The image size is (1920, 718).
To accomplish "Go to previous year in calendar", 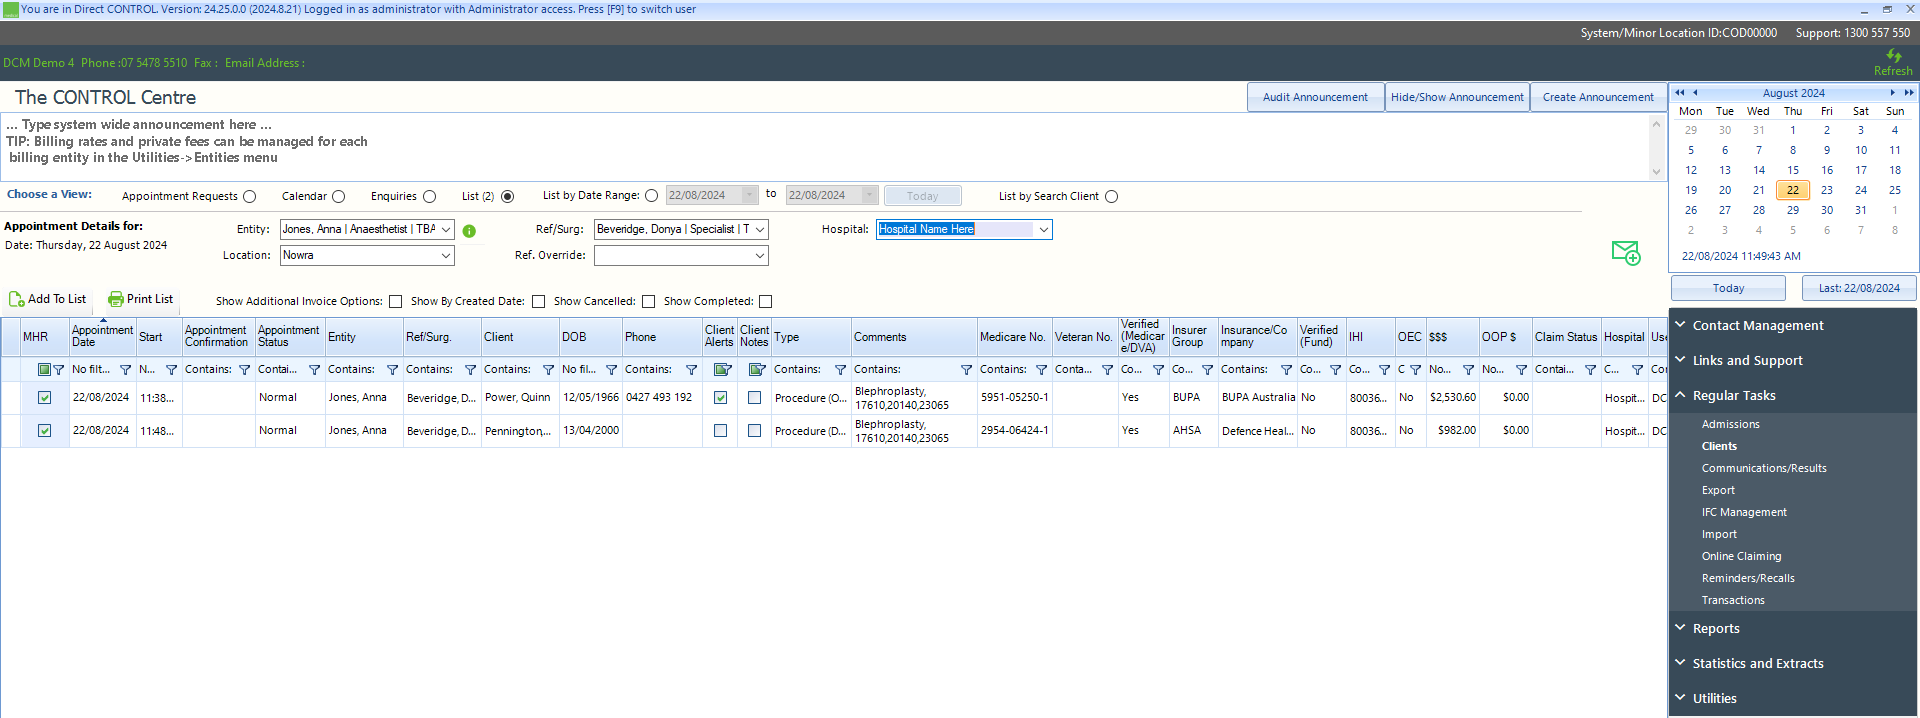I will [1680, 93].
